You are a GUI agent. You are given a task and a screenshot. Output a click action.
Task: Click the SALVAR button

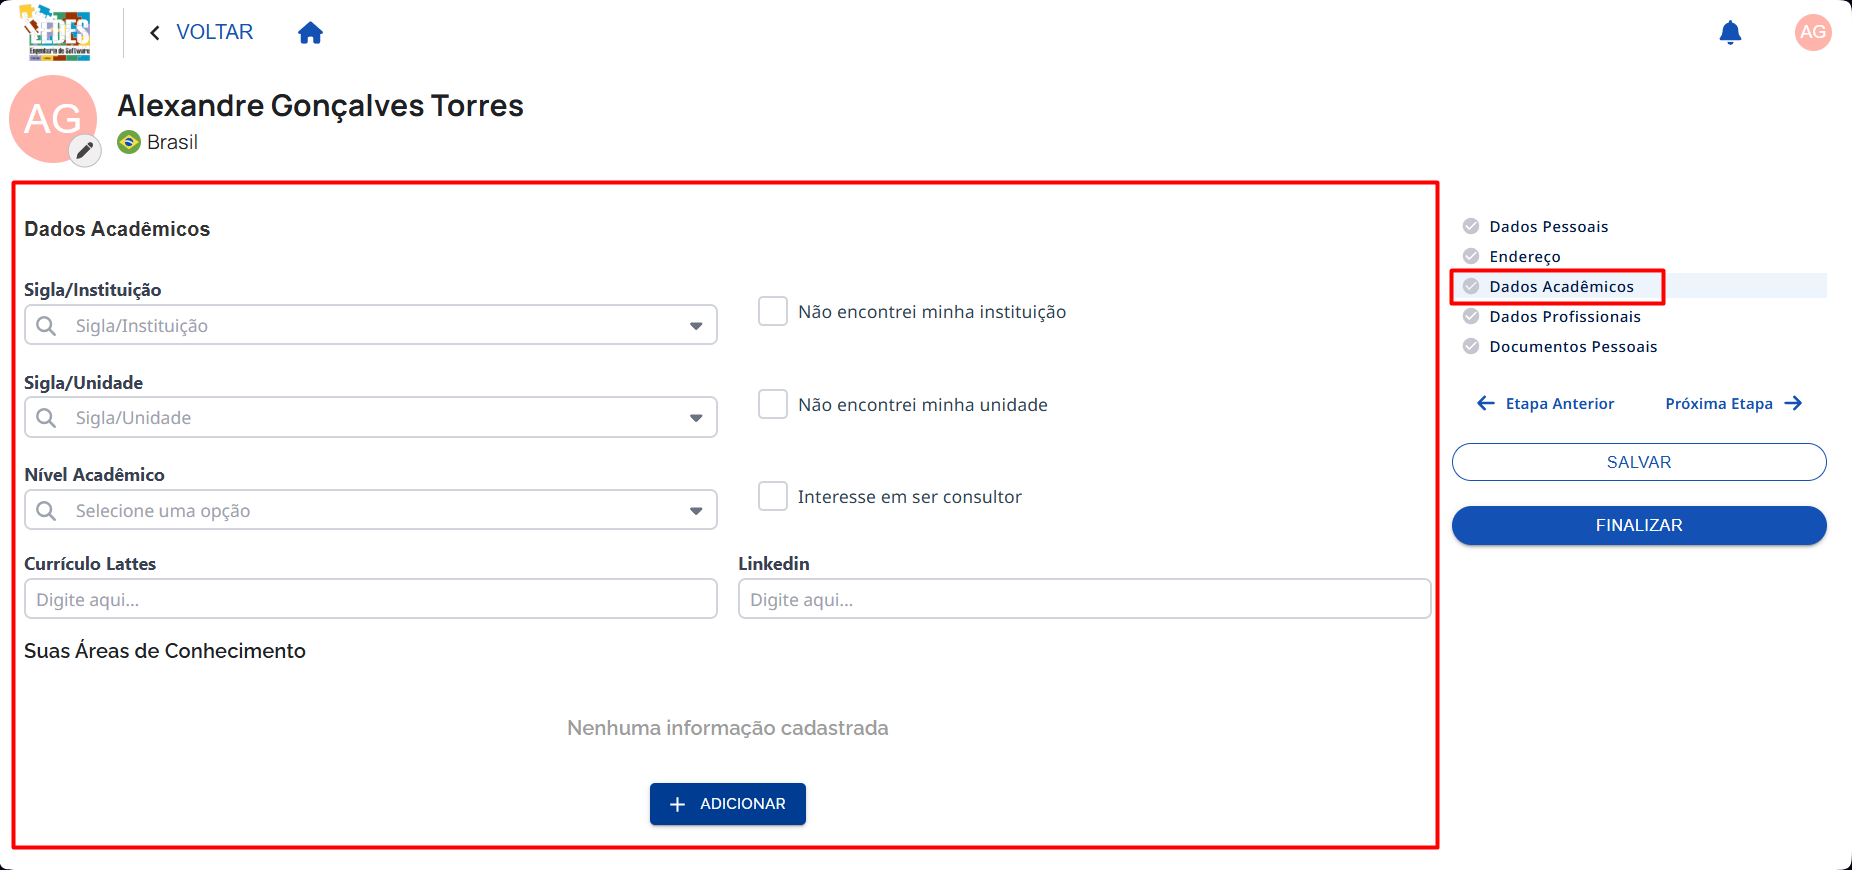pos(1639,462)
